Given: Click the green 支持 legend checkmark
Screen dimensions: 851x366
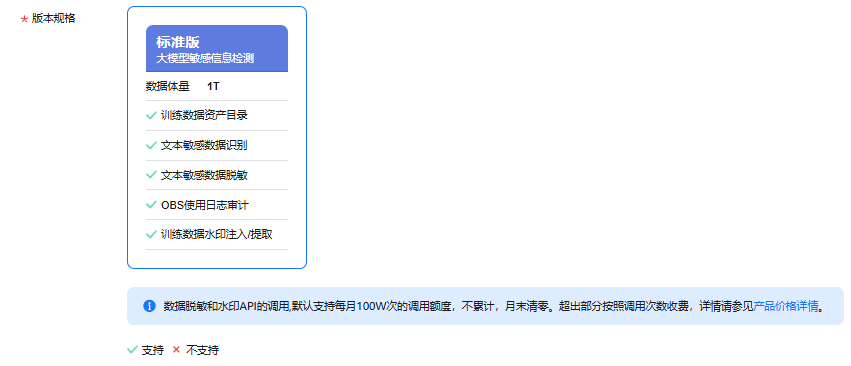Looking at the screenshot, I should 132,350.
